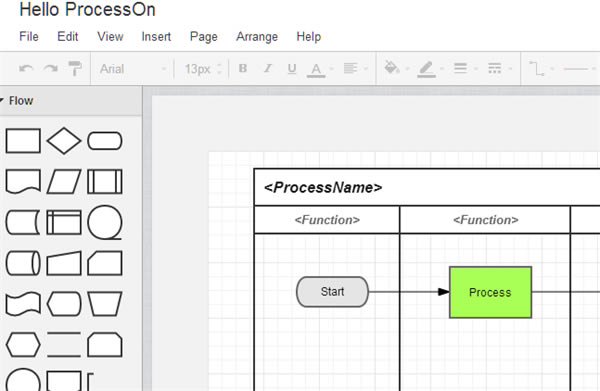Viewport: 600px width, 391px height.
Task: Click the second <Function> lane header above Process
Action: (486, 220)
